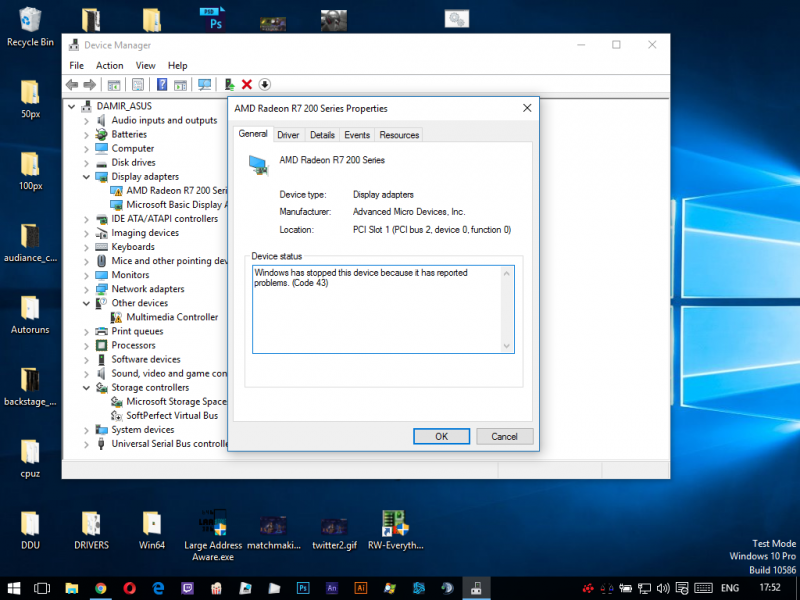Viewport: 800px width, 600px height.
Task: Click the volume icon in system tray
Action: (663, 588)
